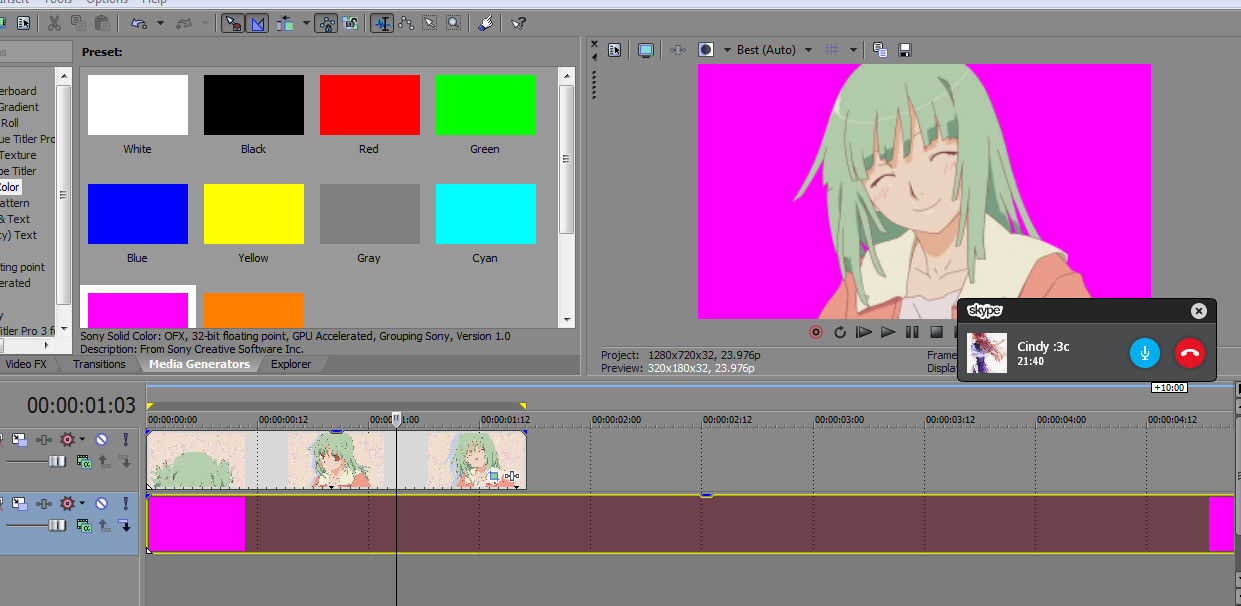1241x606 pixels.
Task: Play the preview
Action: pos(888,332)
